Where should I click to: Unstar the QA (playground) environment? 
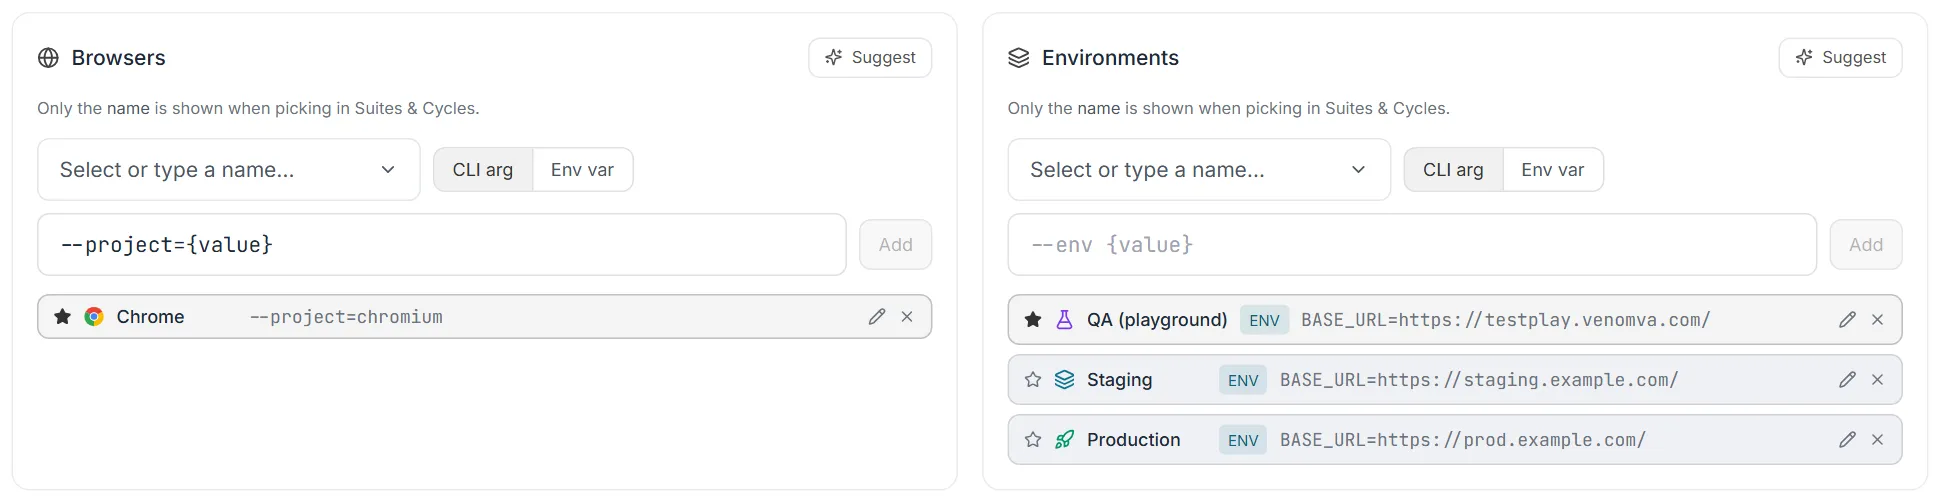coord(1033,320)
